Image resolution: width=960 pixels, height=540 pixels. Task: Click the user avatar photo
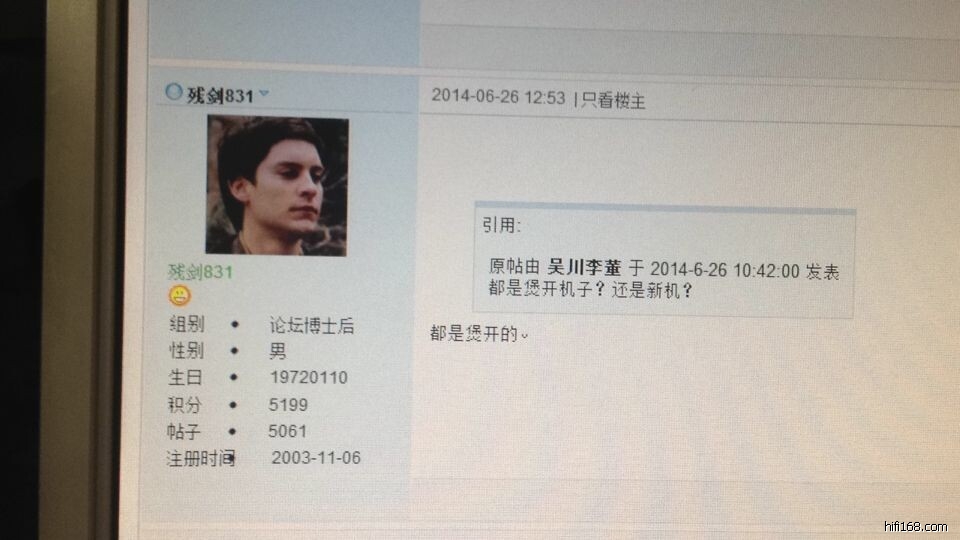[x=277, y=186]
